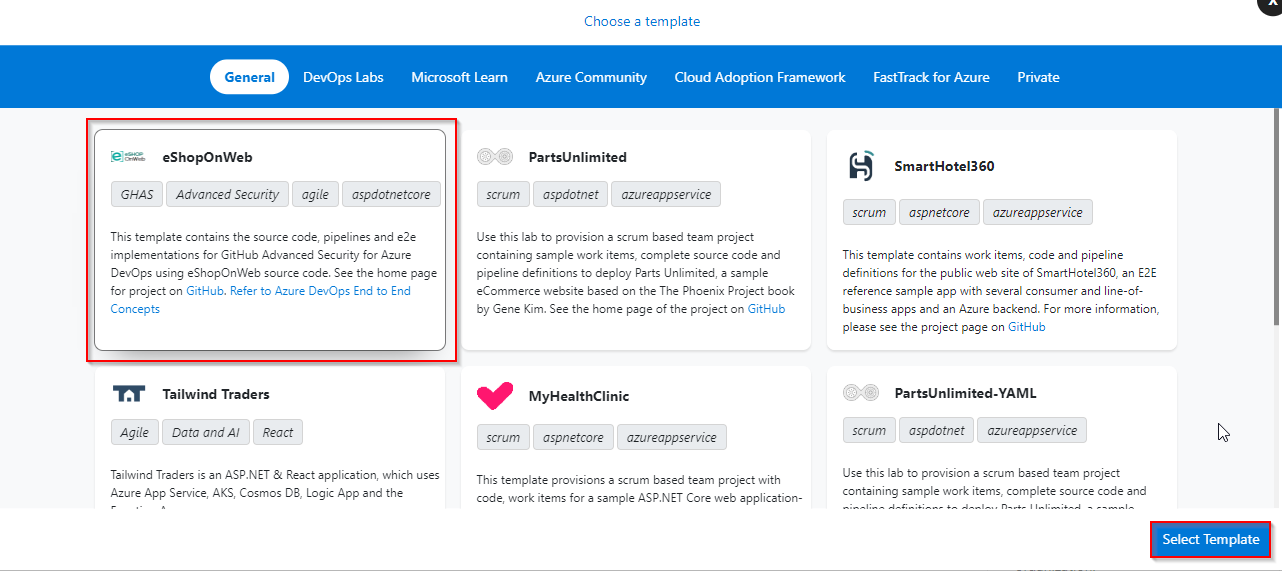Click the Choose a template heading
Image resolution: width=1282 pixels, height=571 pixels.
(642, 21)
